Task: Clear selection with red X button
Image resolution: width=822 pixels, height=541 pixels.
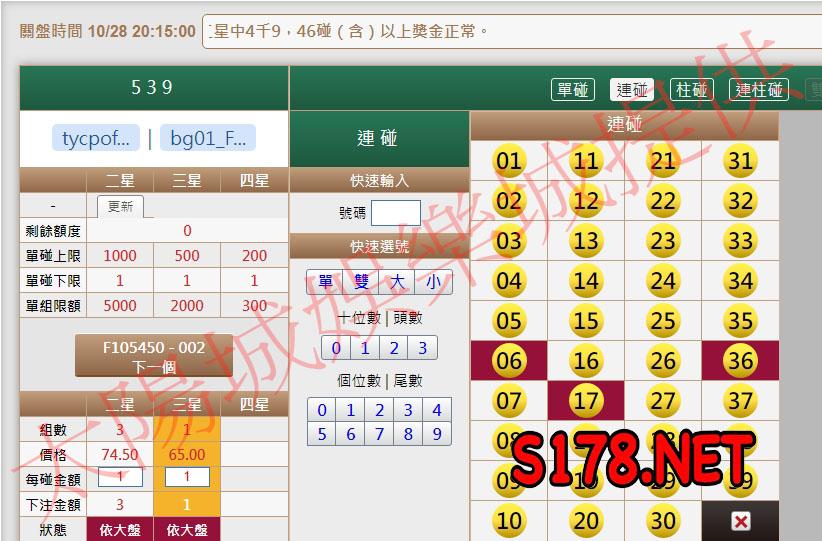Action: 740,522
